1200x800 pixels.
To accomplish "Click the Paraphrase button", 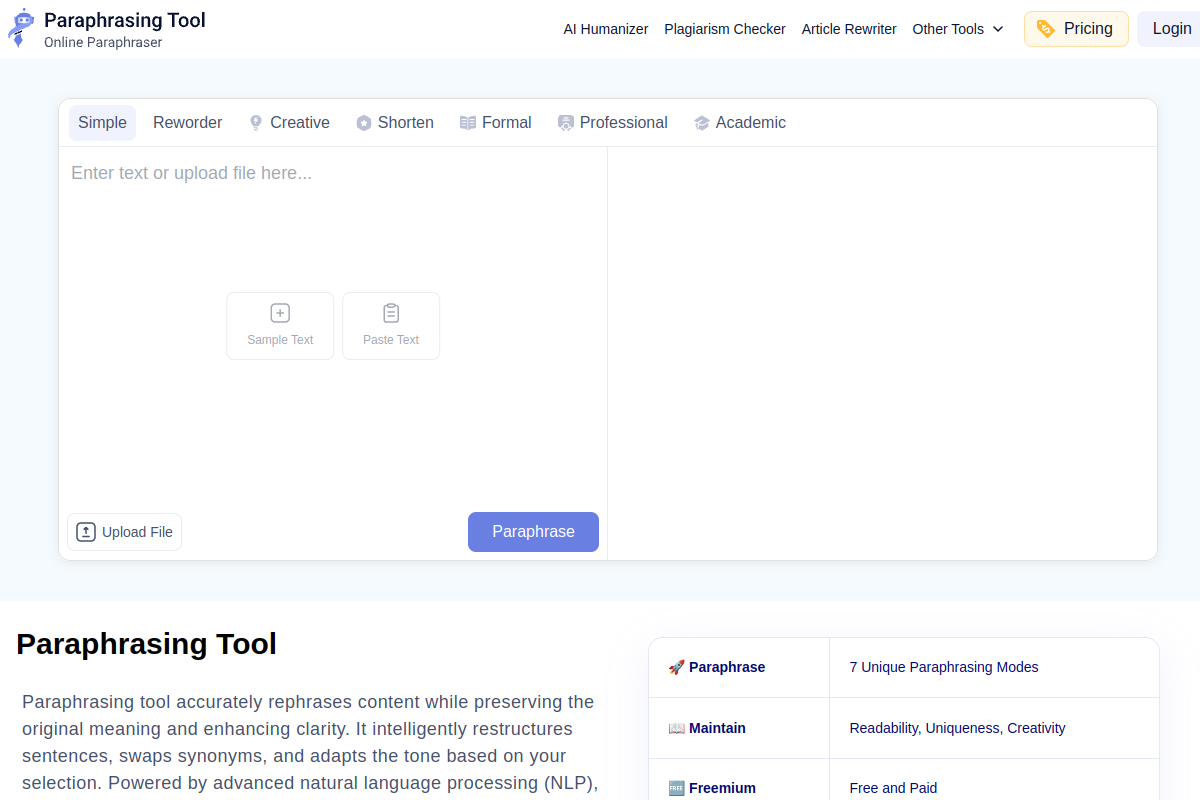I will [x=533, y=532].
